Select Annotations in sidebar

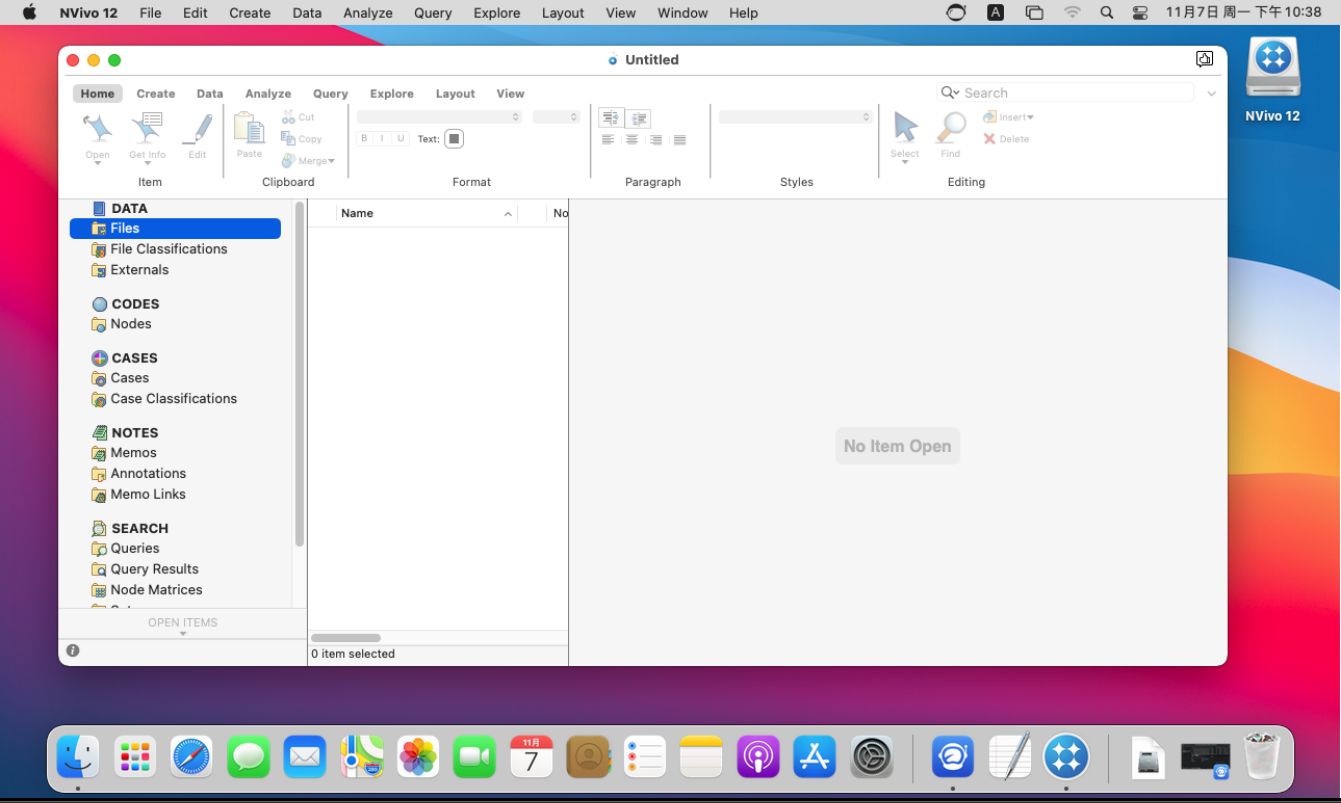(138, 474)
